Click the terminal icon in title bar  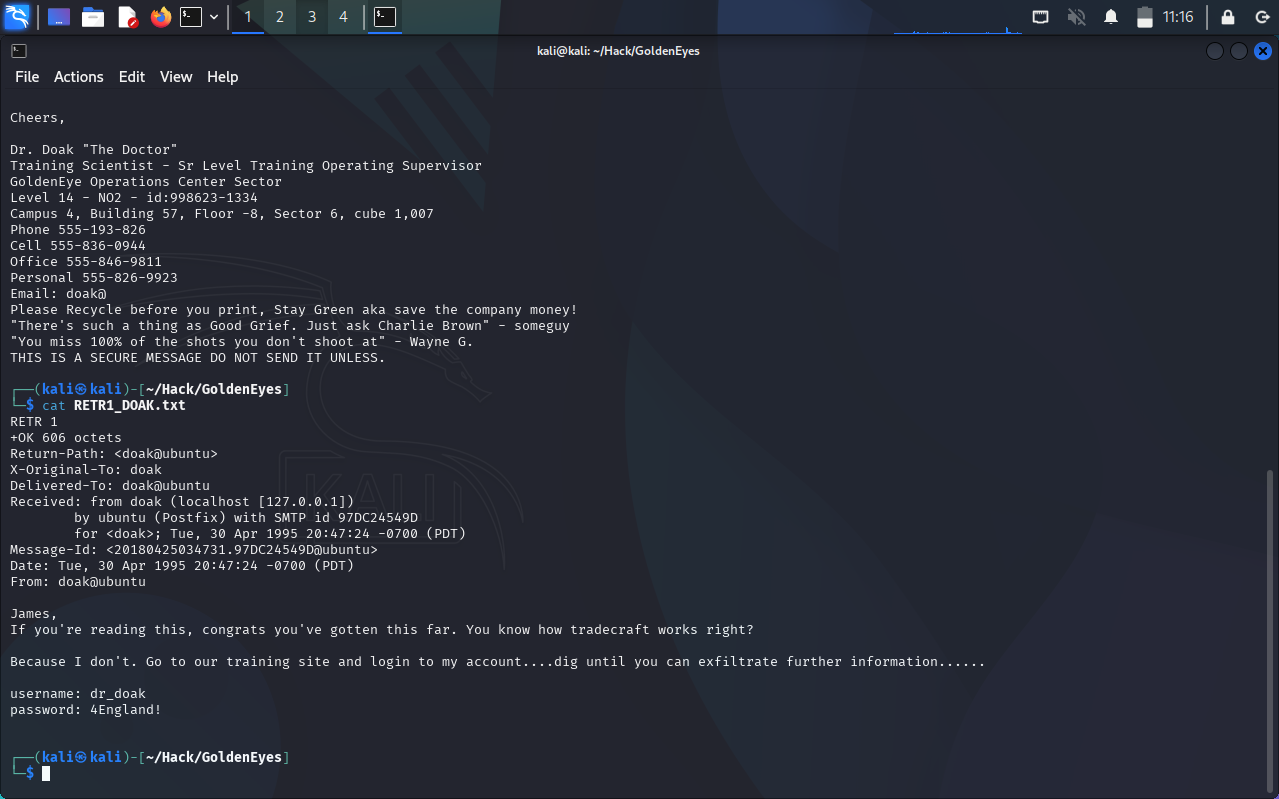coord(19,51)
